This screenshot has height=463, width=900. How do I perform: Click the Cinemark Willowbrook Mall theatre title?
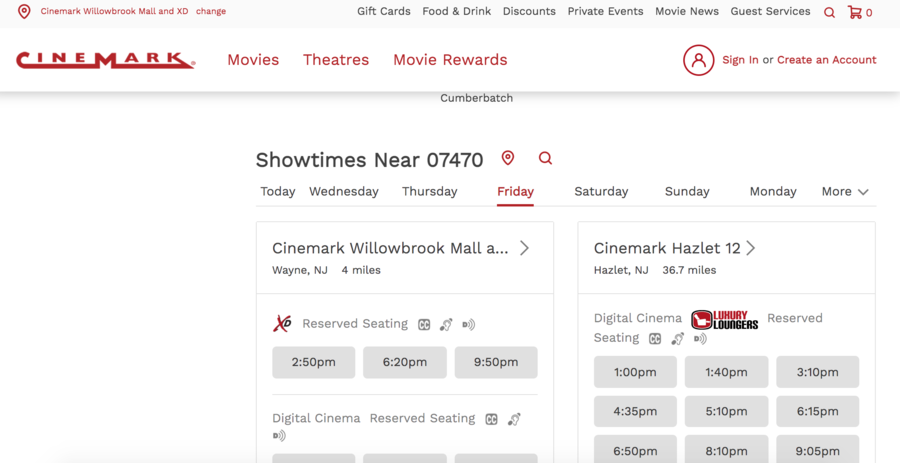click(x=390, y=248)
